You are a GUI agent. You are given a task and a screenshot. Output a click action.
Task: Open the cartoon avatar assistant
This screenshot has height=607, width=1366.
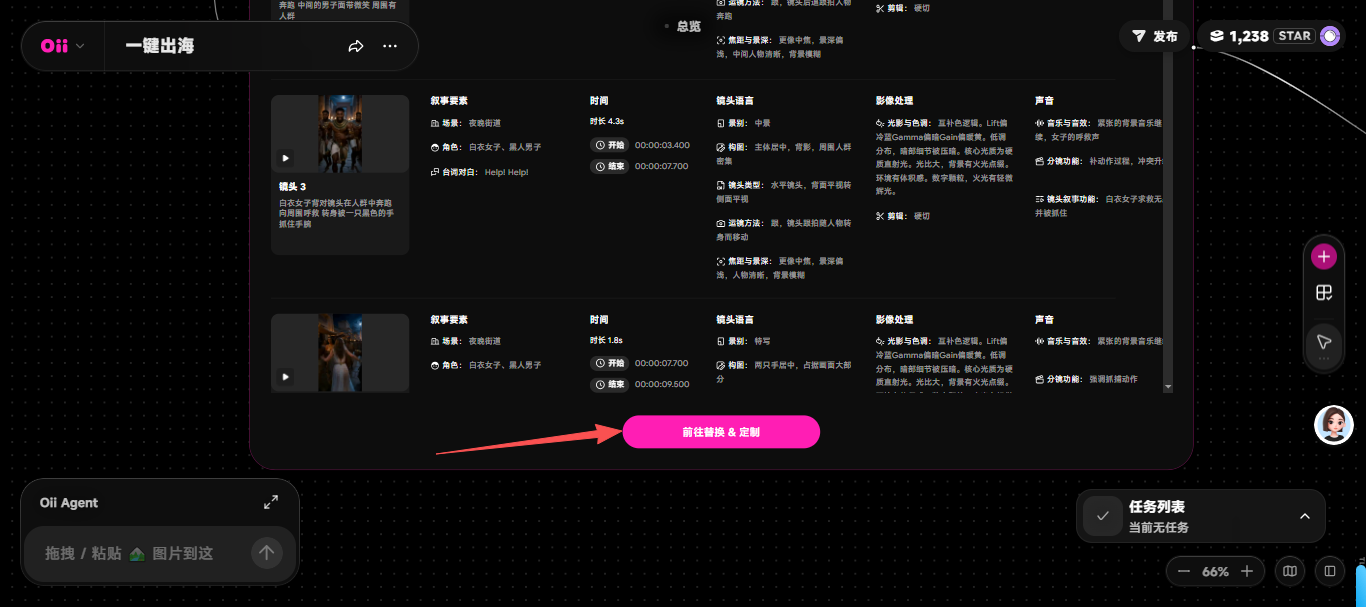click(x=1333, y=425)
